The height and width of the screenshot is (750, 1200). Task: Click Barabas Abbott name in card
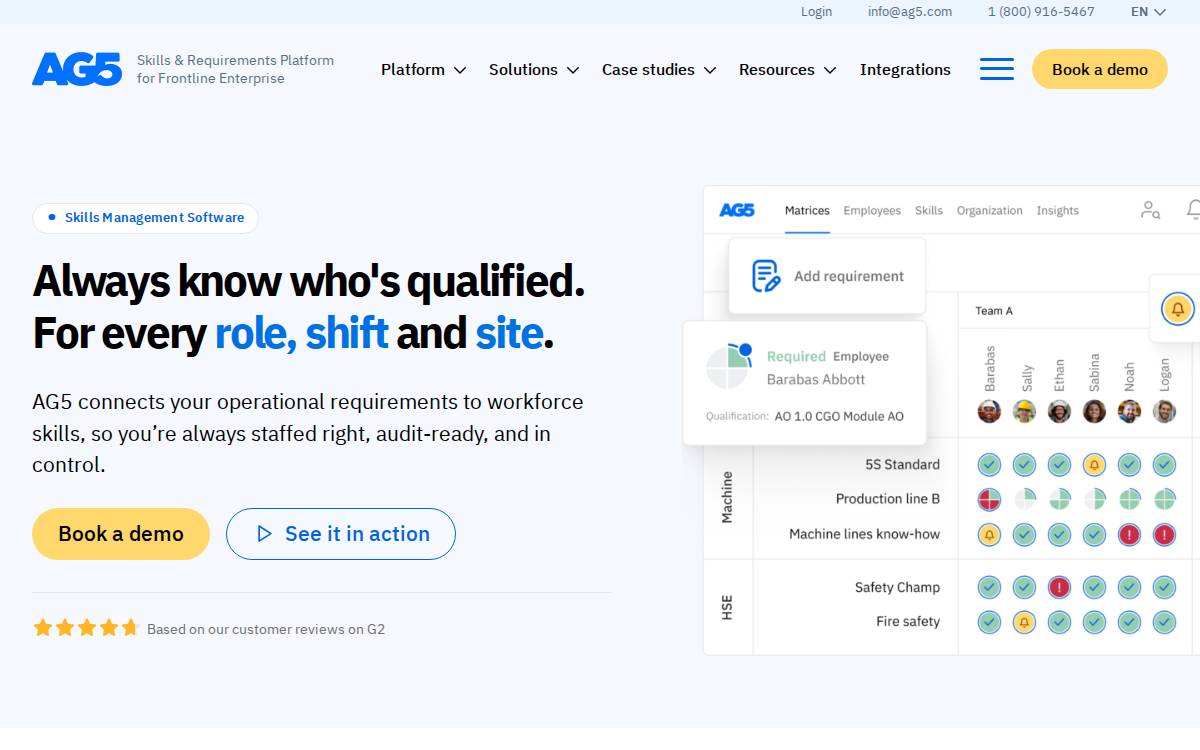point(816,380)
